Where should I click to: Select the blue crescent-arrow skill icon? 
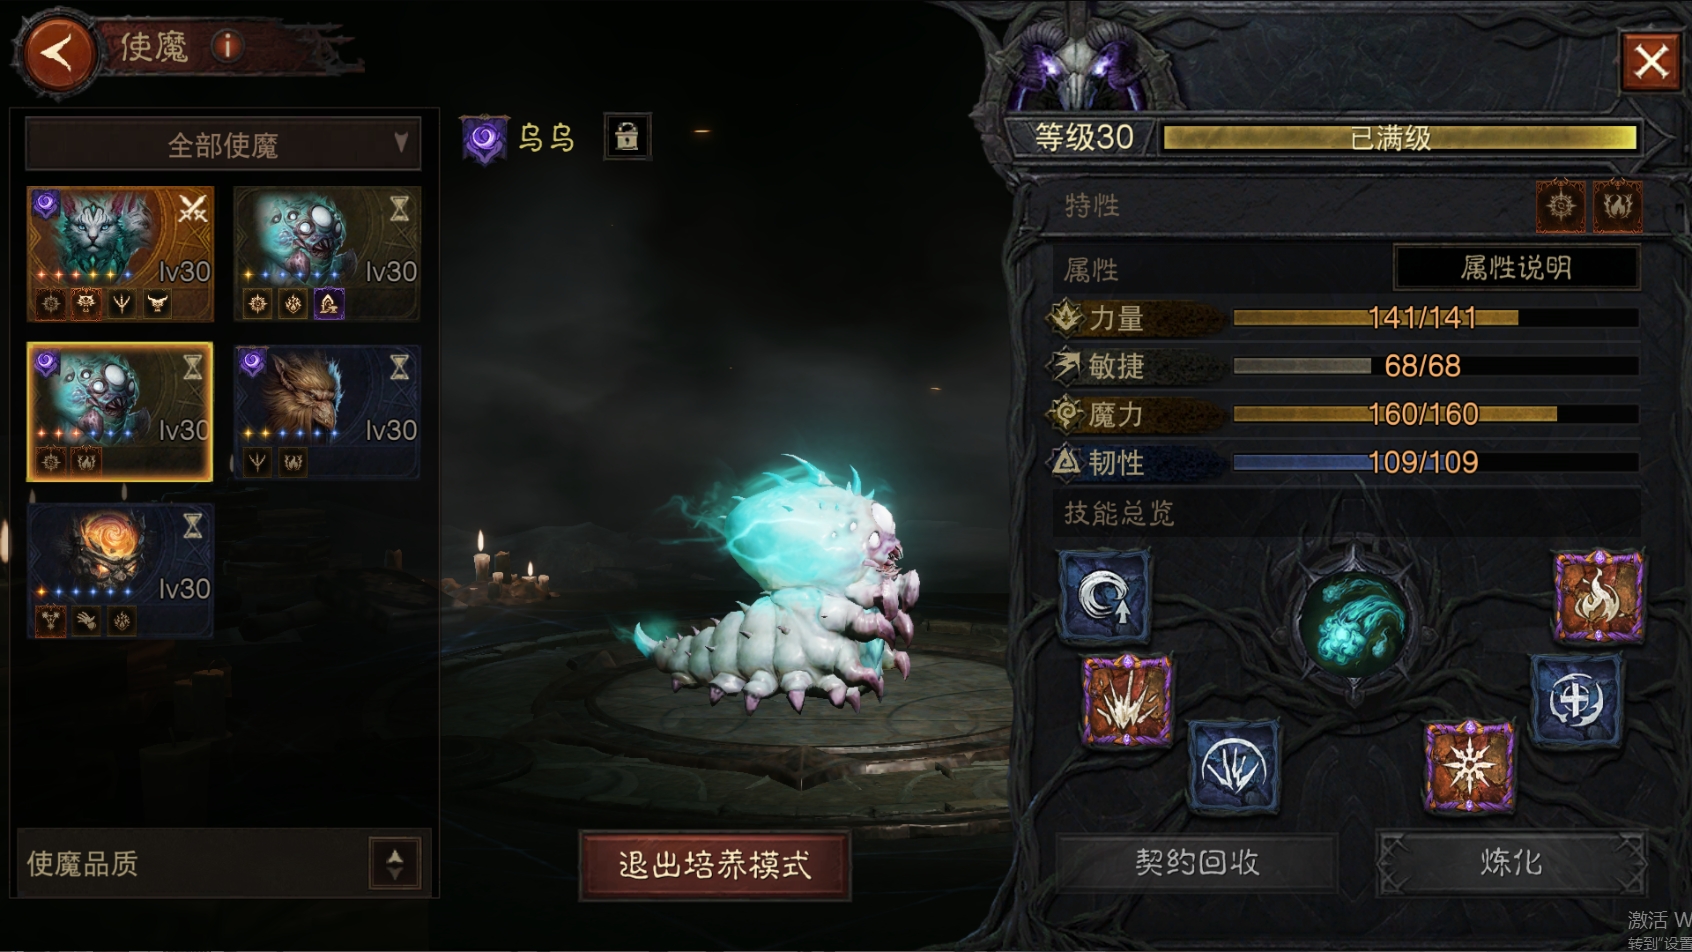click(x=1104, y=596)
